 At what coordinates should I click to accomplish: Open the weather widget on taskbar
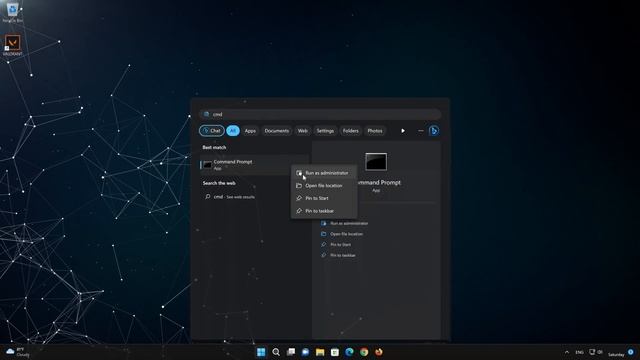(x=18, y=352)
